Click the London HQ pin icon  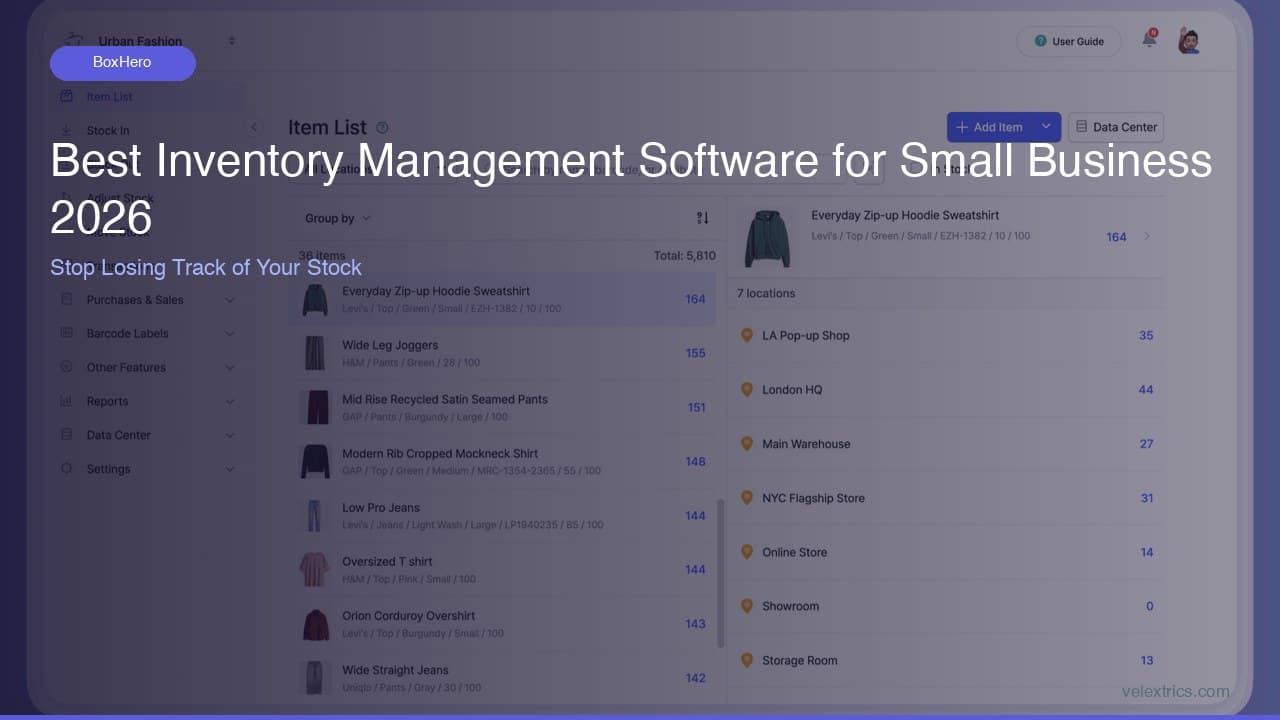click(x=746, y=389)
